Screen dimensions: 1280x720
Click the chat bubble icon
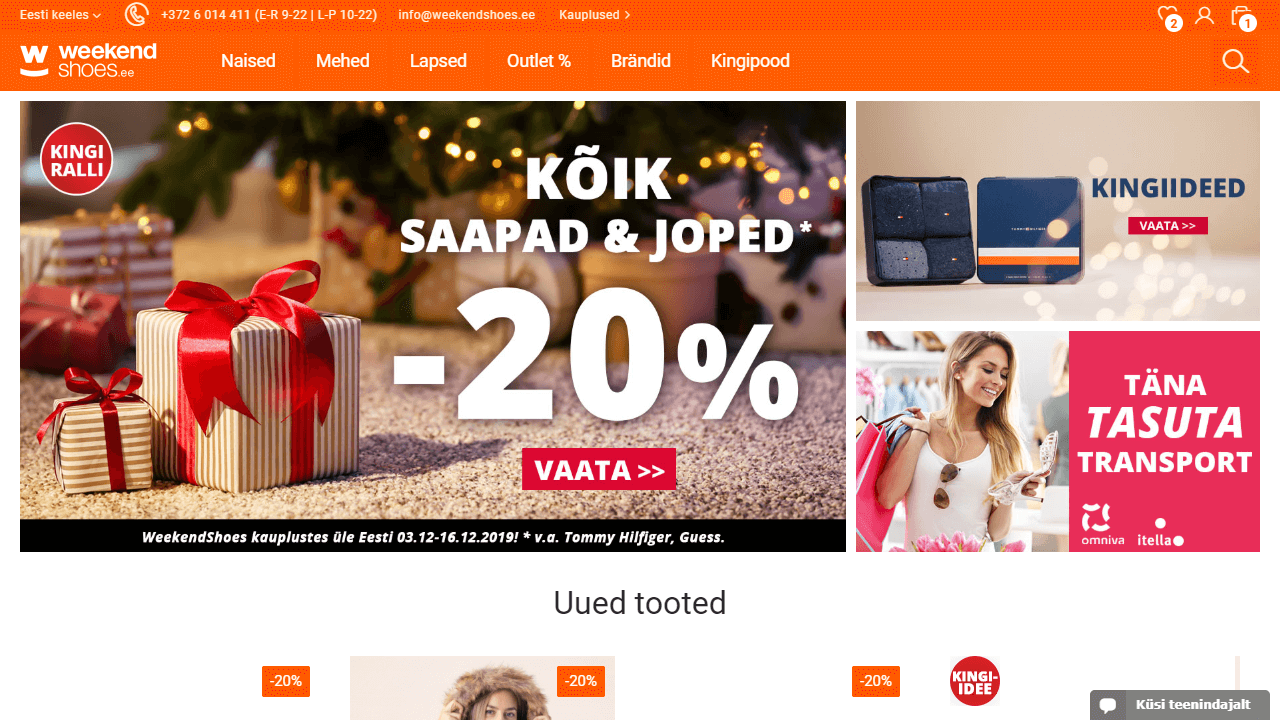click(1108, 705)
